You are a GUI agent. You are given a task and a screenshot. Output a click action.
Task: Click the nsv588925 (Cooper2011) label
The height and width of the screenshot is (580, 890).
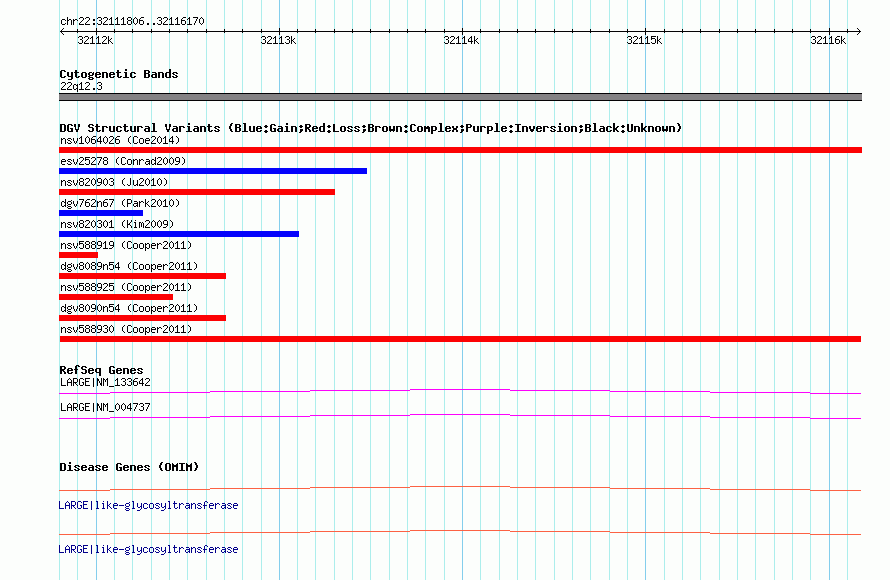(x=126, y=287)
